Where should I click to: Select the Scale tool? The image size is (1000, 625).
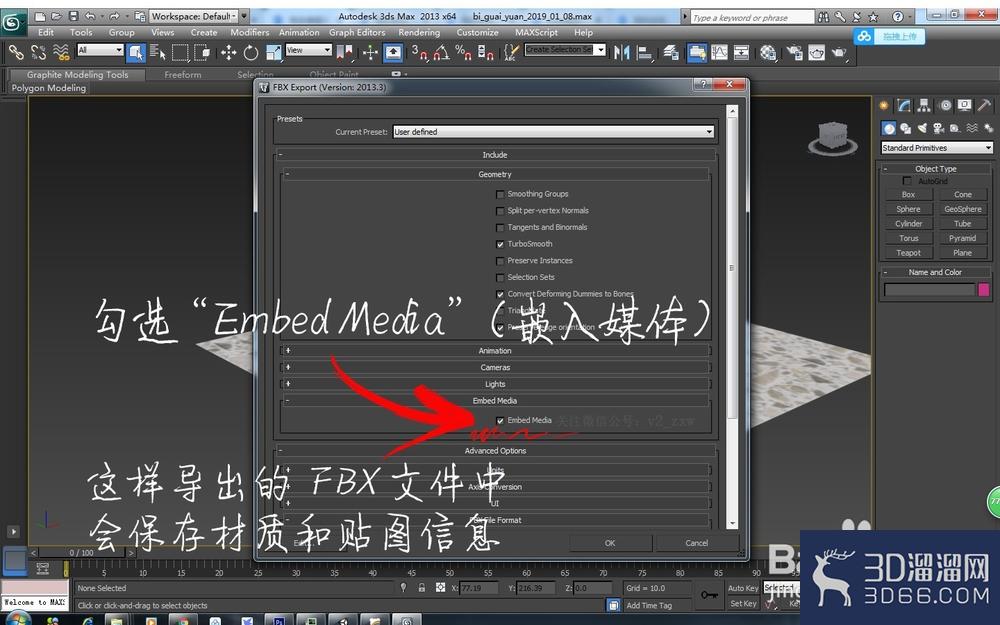click(274, 52)
